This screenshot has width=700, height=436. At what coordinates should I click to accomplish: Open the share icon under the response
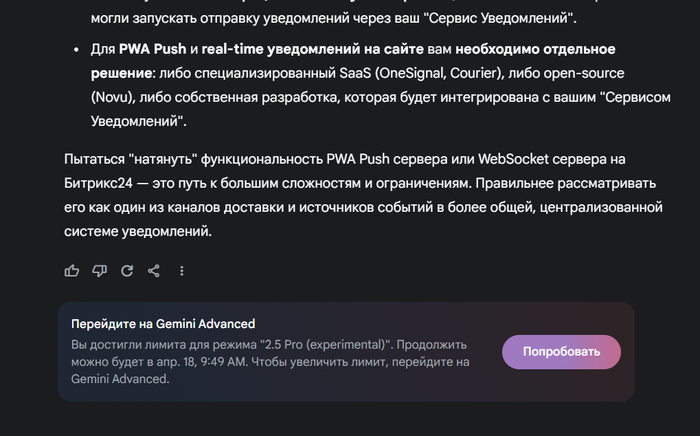pyautogui.click(x=154, y=271)
